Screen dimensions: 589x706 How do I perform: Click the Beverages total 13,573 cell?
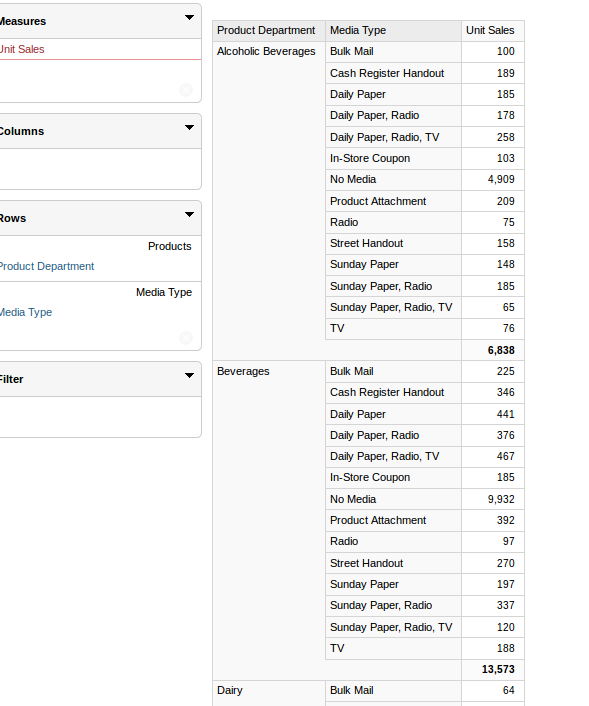(x=493, y=669)
